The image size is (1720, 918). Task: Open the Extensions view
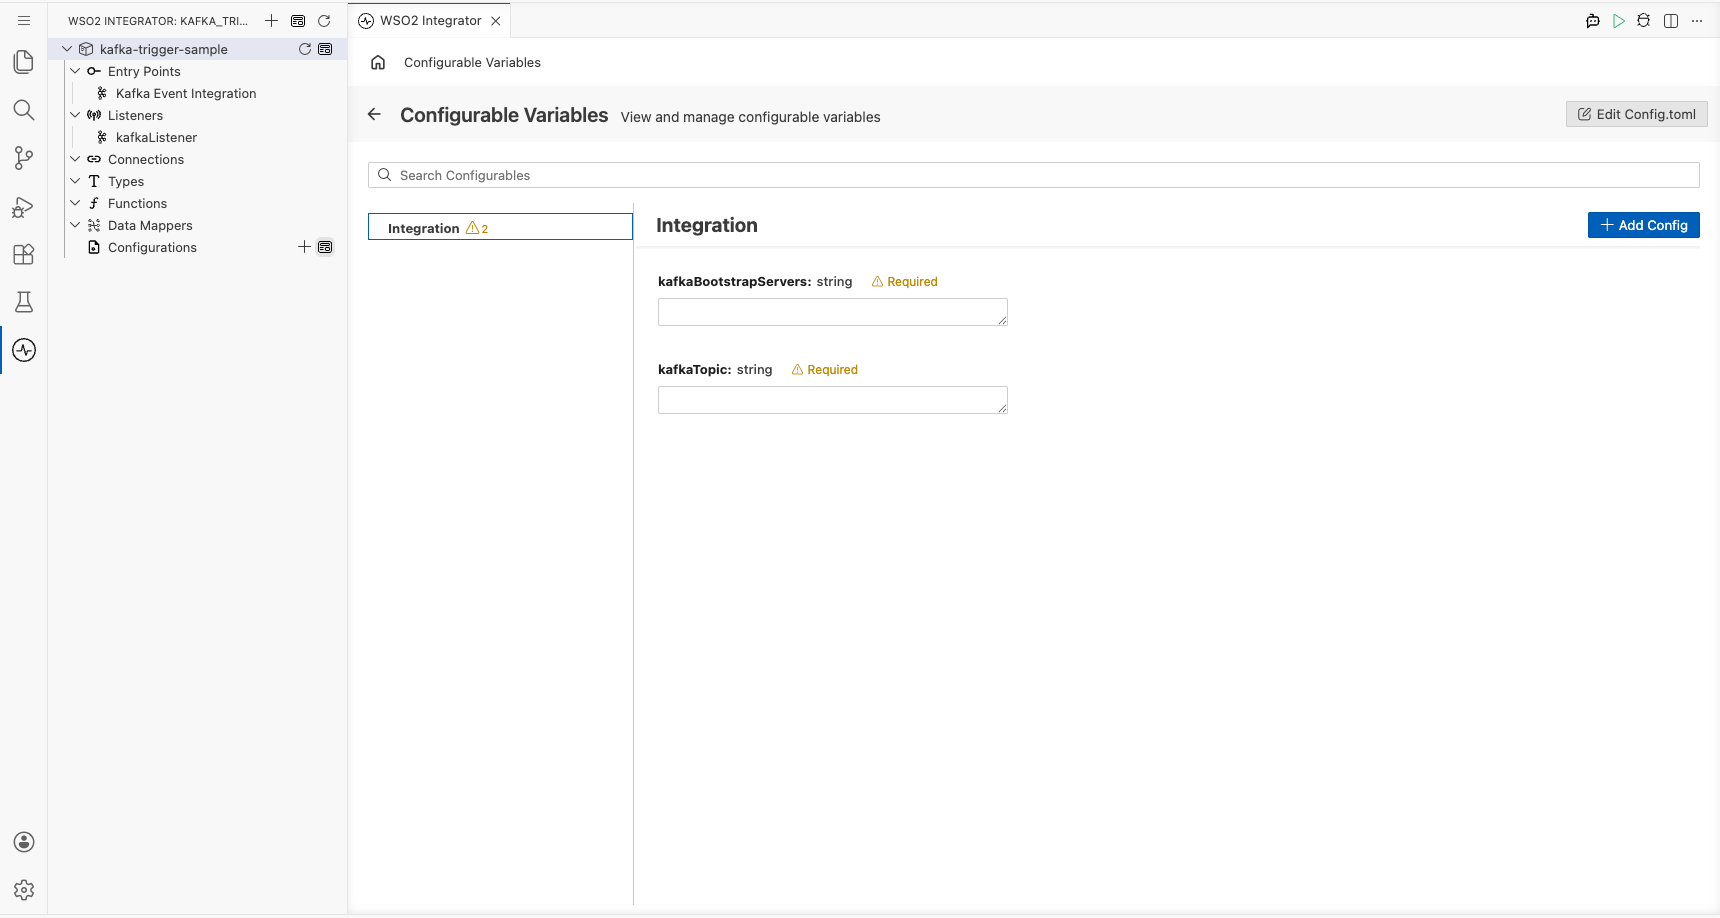click(24, 254)
